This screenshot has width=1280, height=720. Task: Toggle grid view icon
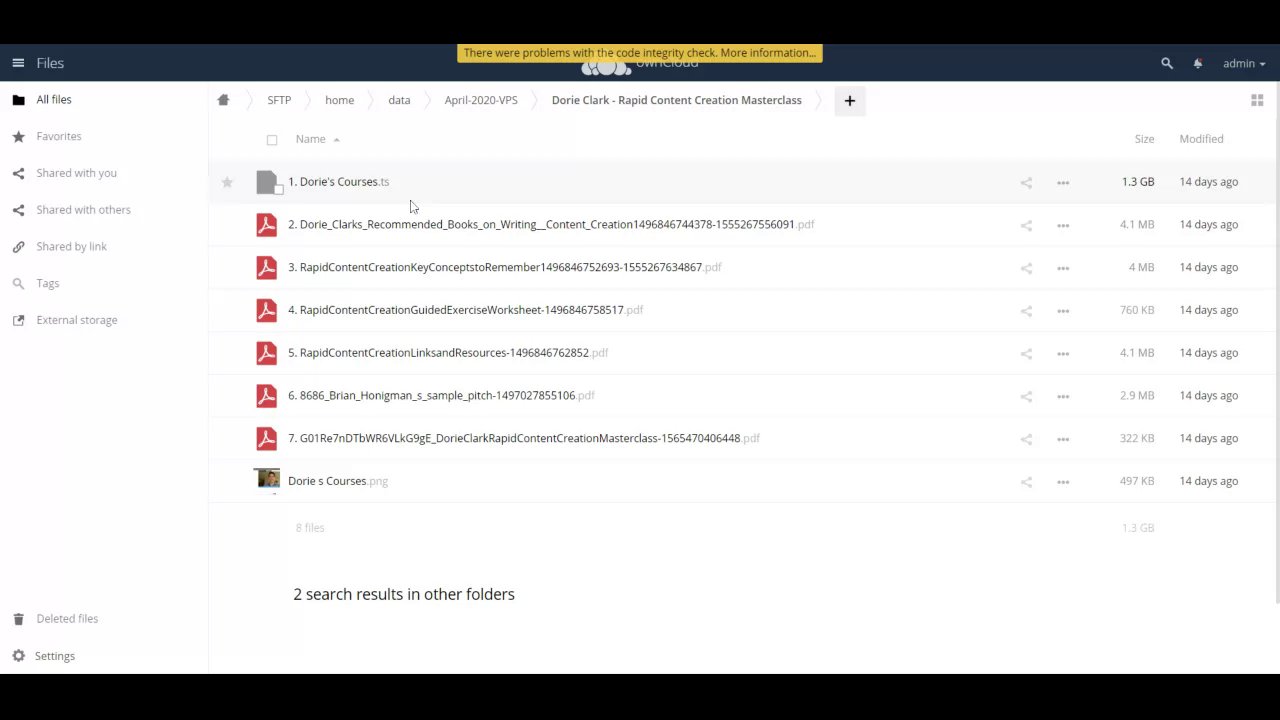tap(1257, 100)
